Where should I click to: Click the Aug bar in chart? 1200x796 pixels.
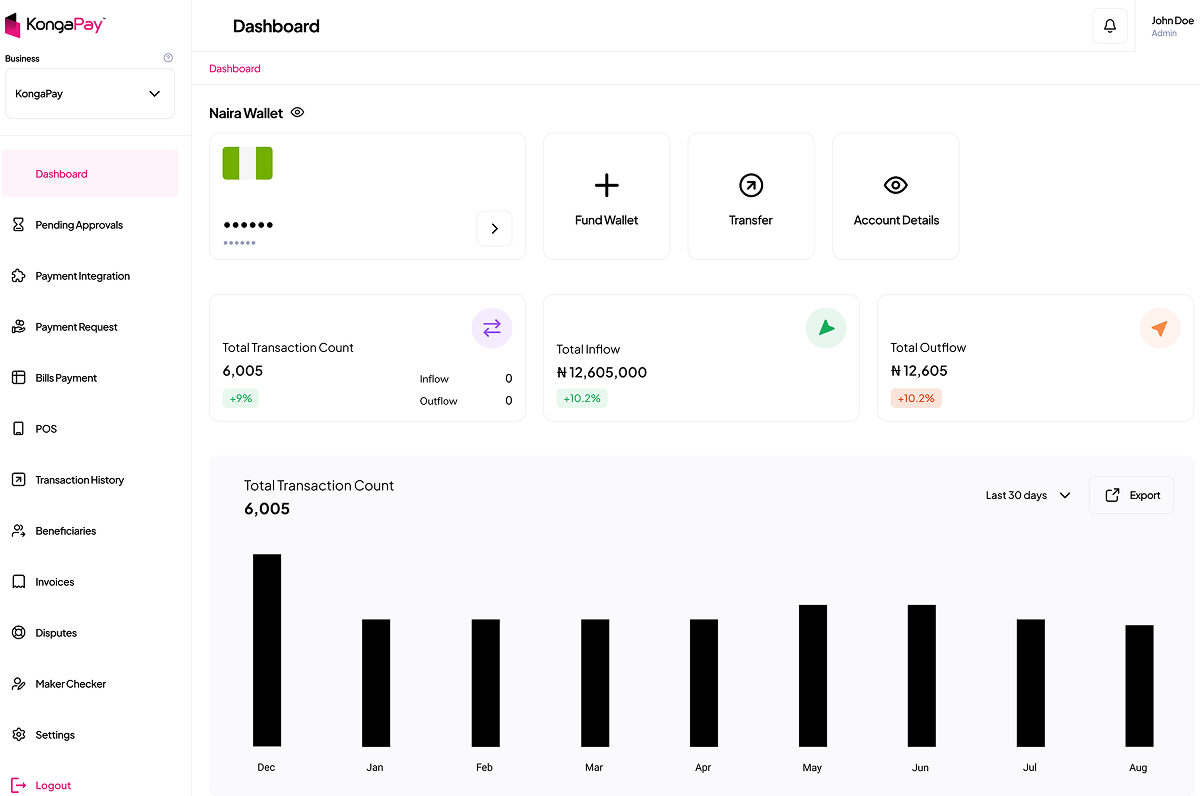point(1139,686)
